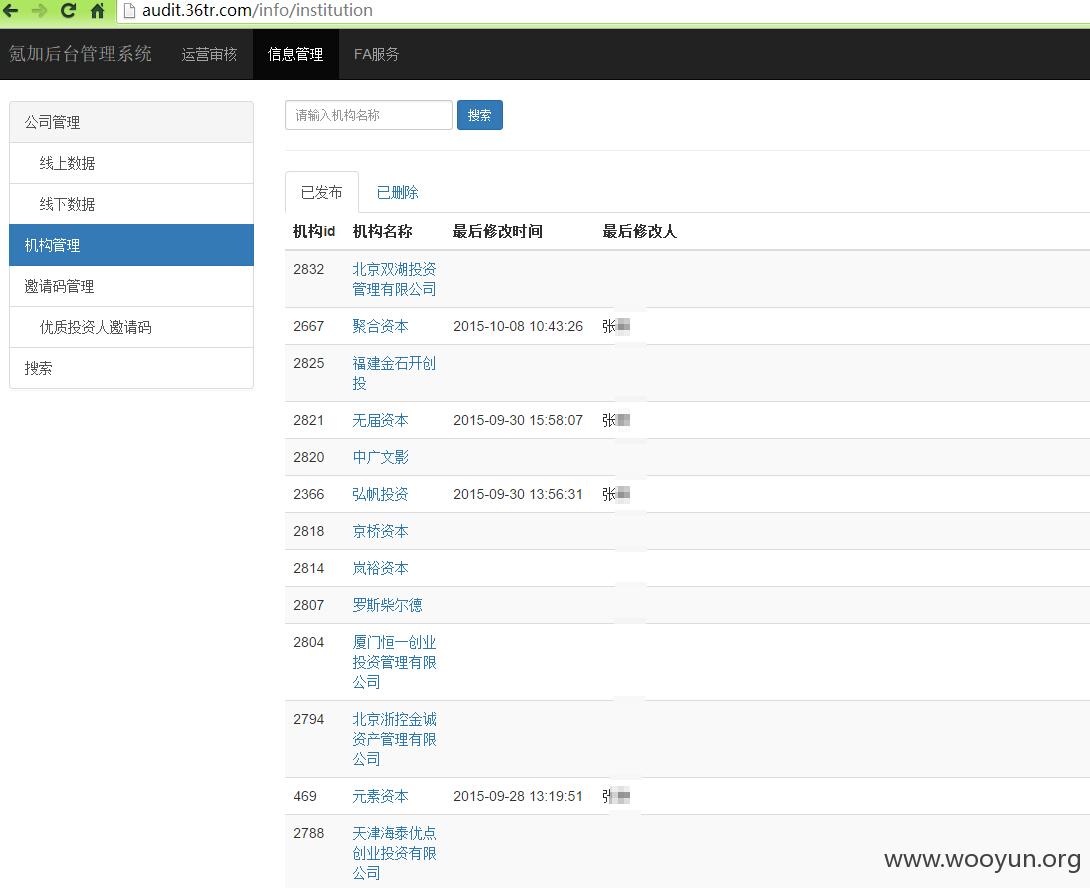Focus the 请输入机构名称 search field
Screen dimensions: 1090x888
[368, 115]
